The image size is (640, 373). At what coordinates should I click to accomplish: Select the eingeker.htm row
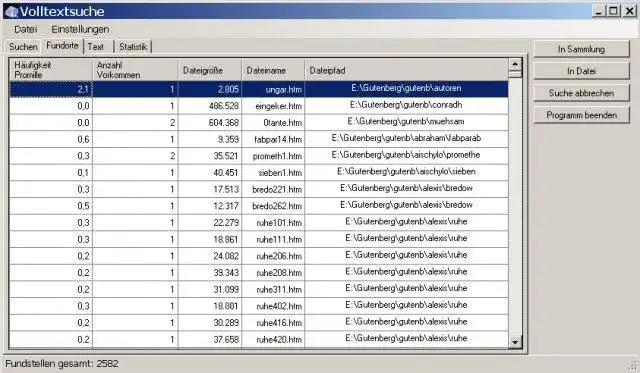click(x=259, y=106)
